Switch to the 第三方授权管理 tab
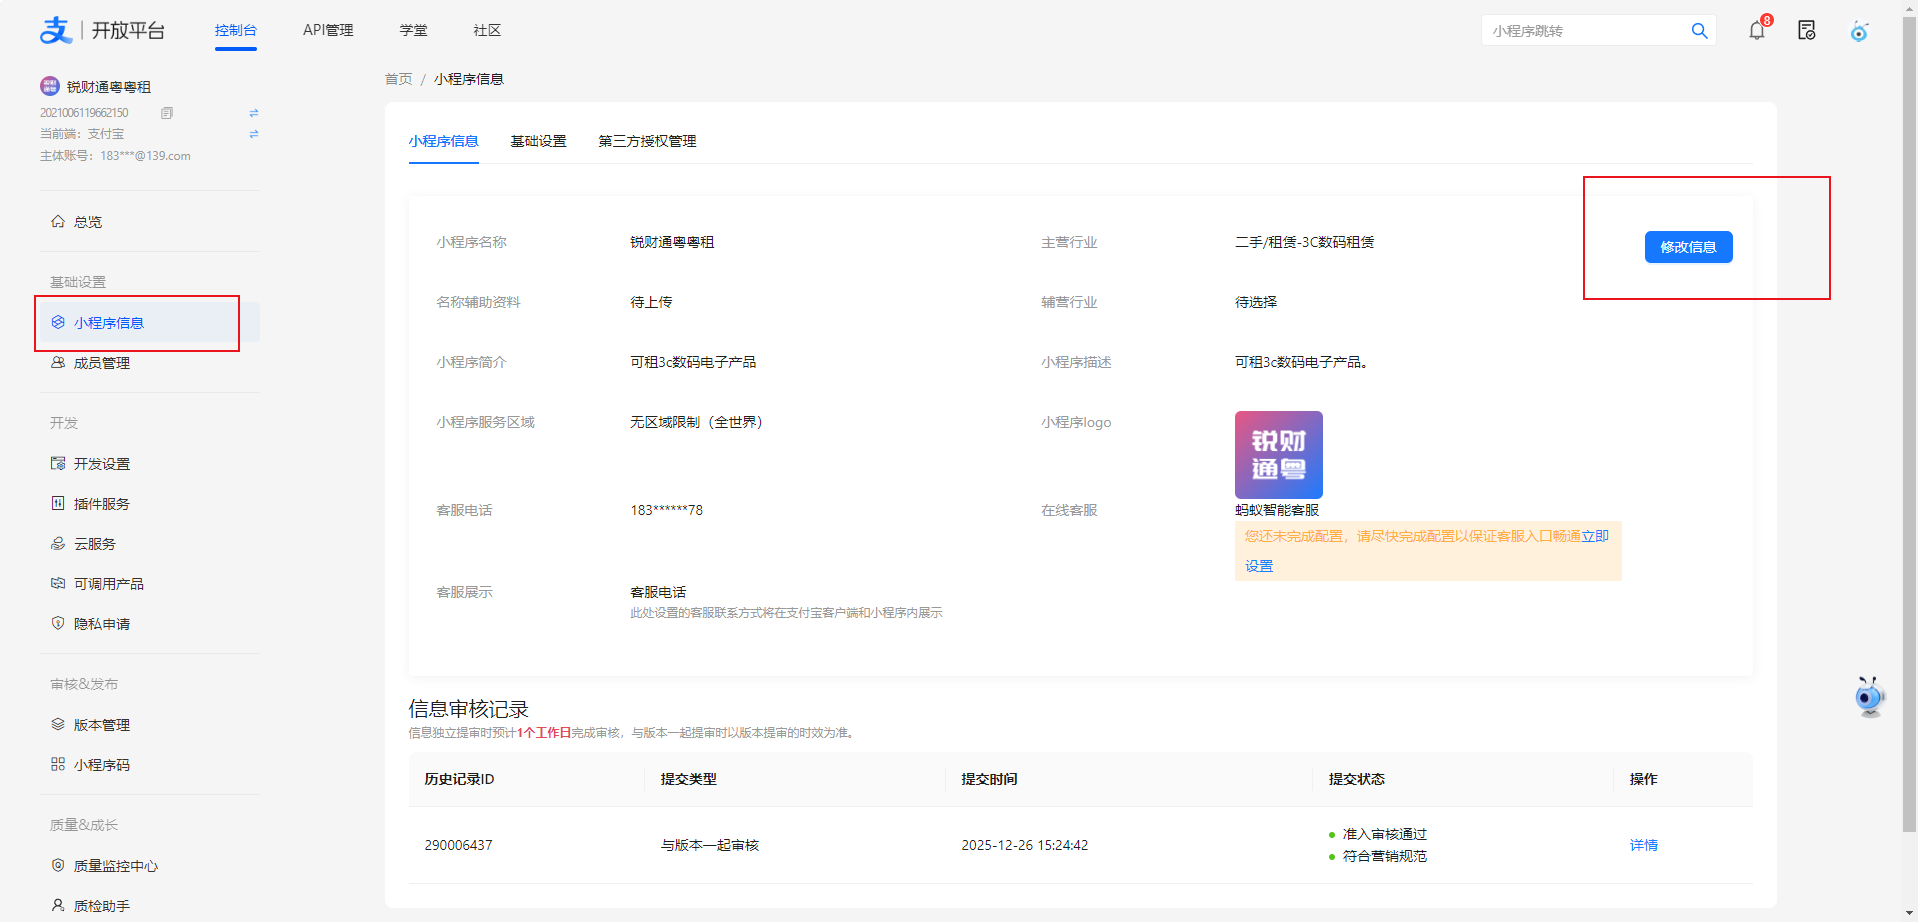The height and width of the screenshot is (922, 1918). (x=647, y=141)
